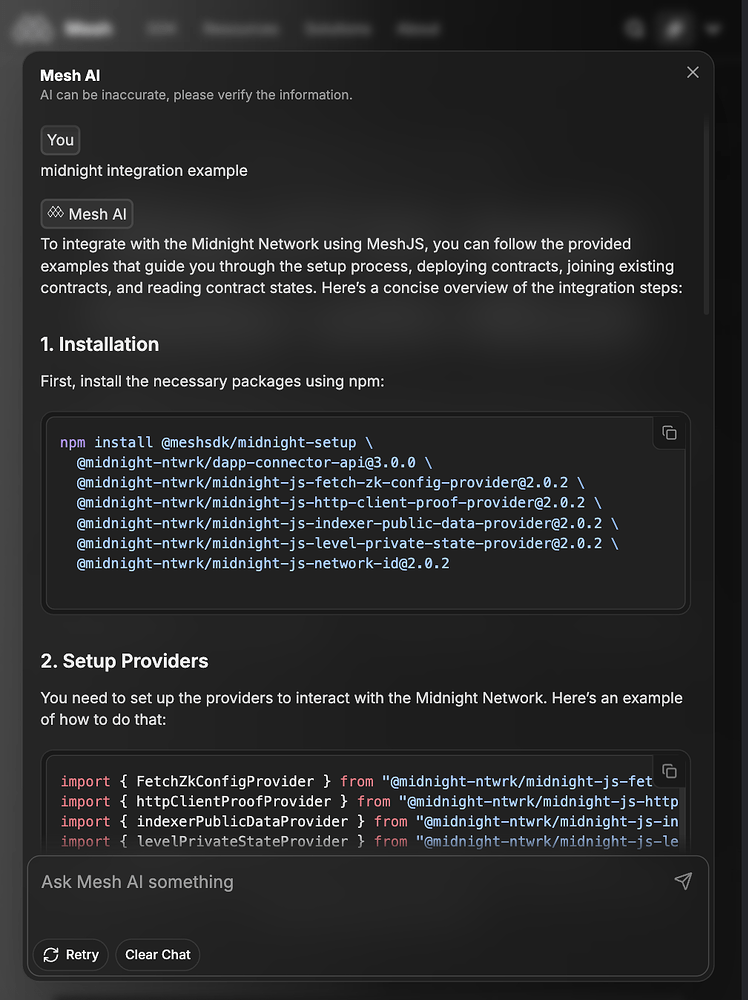Click the import indexerPublicDataProvider line

369,821
